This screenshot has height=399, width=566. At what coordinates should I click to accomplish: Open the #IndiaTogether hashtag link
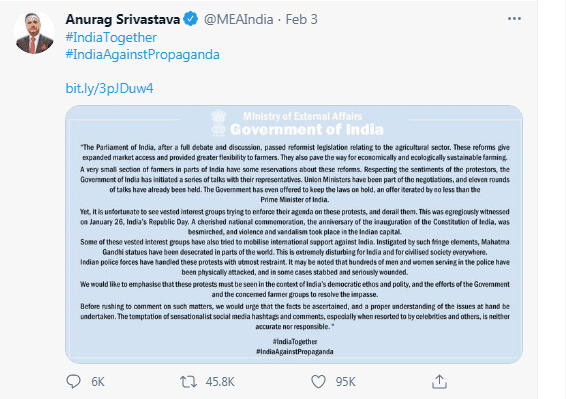coord(111,37)
